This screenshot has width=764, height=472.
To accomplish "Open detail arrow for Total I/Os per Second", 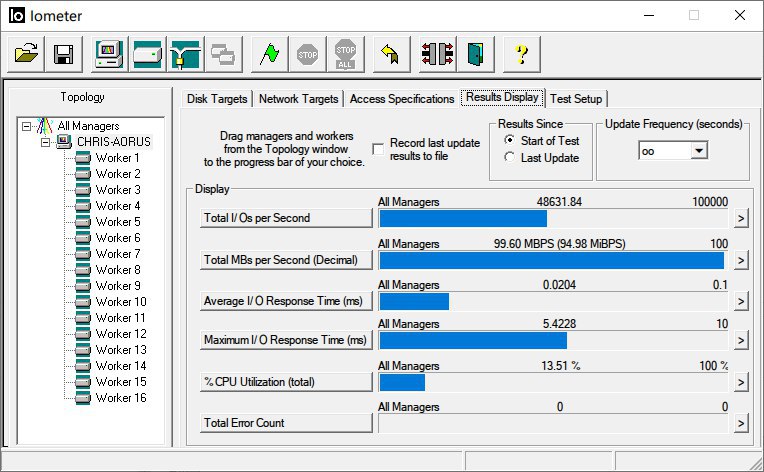I will pos(741,218).
